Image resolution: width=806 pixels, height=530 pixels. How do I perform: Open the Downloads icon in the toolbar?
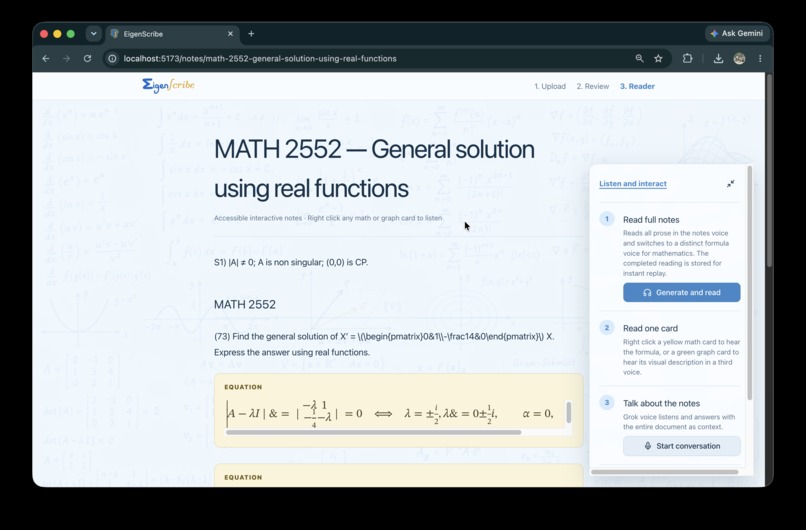[719, 59]
